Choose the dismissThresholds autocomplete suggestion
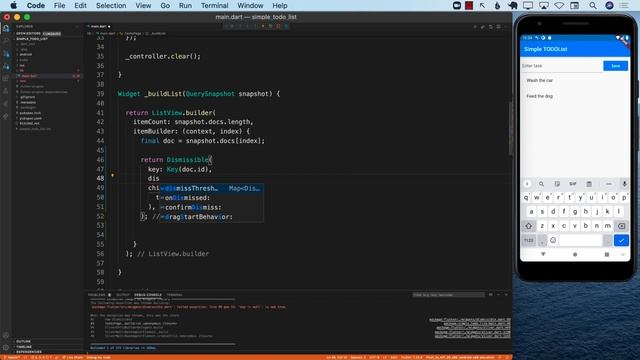This screenshot has width=640, height=360. click(x=211, y=189)
